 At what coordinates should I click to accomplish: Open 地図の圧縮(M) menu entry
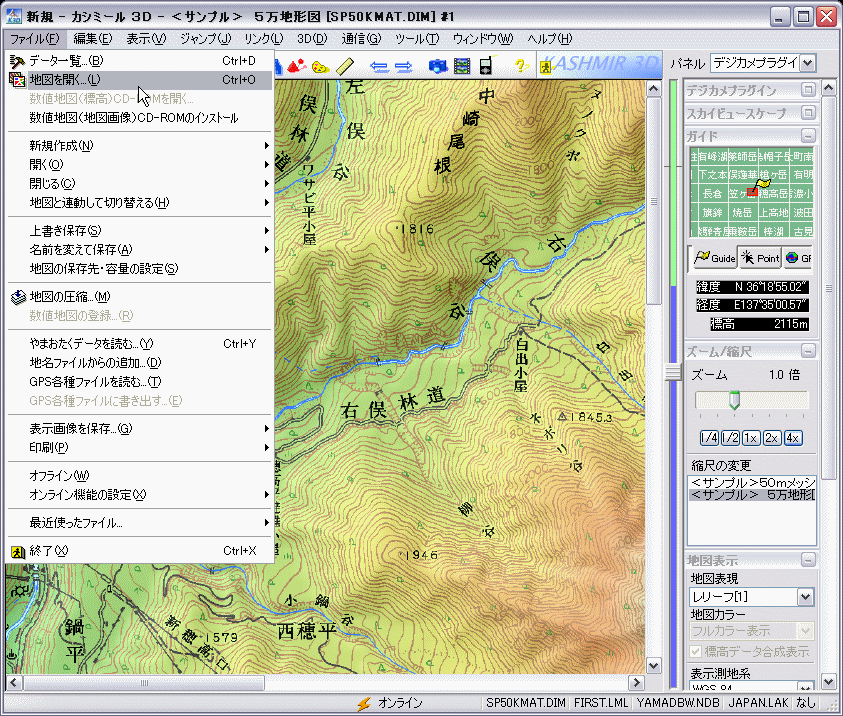click(140, 297)
